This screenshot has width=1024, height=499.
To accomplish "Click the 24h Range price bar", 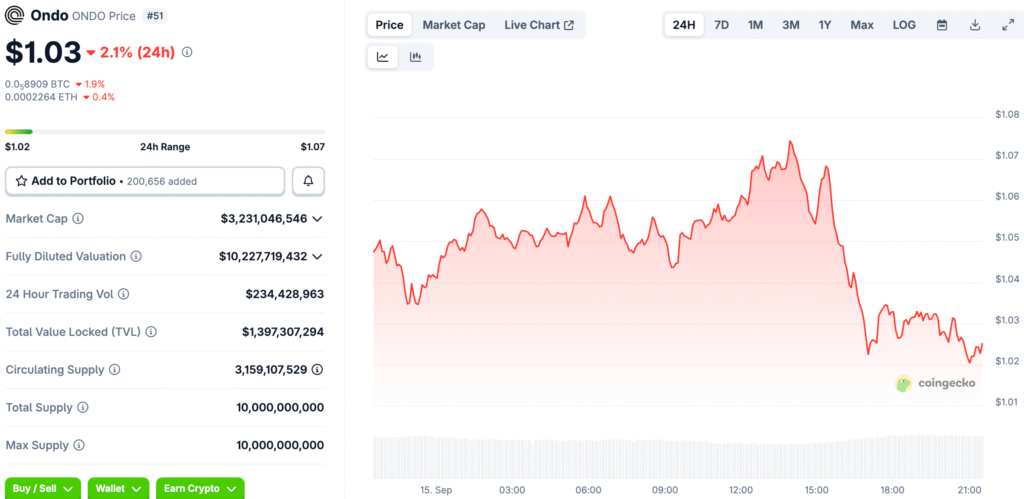I will click(164, 131).
